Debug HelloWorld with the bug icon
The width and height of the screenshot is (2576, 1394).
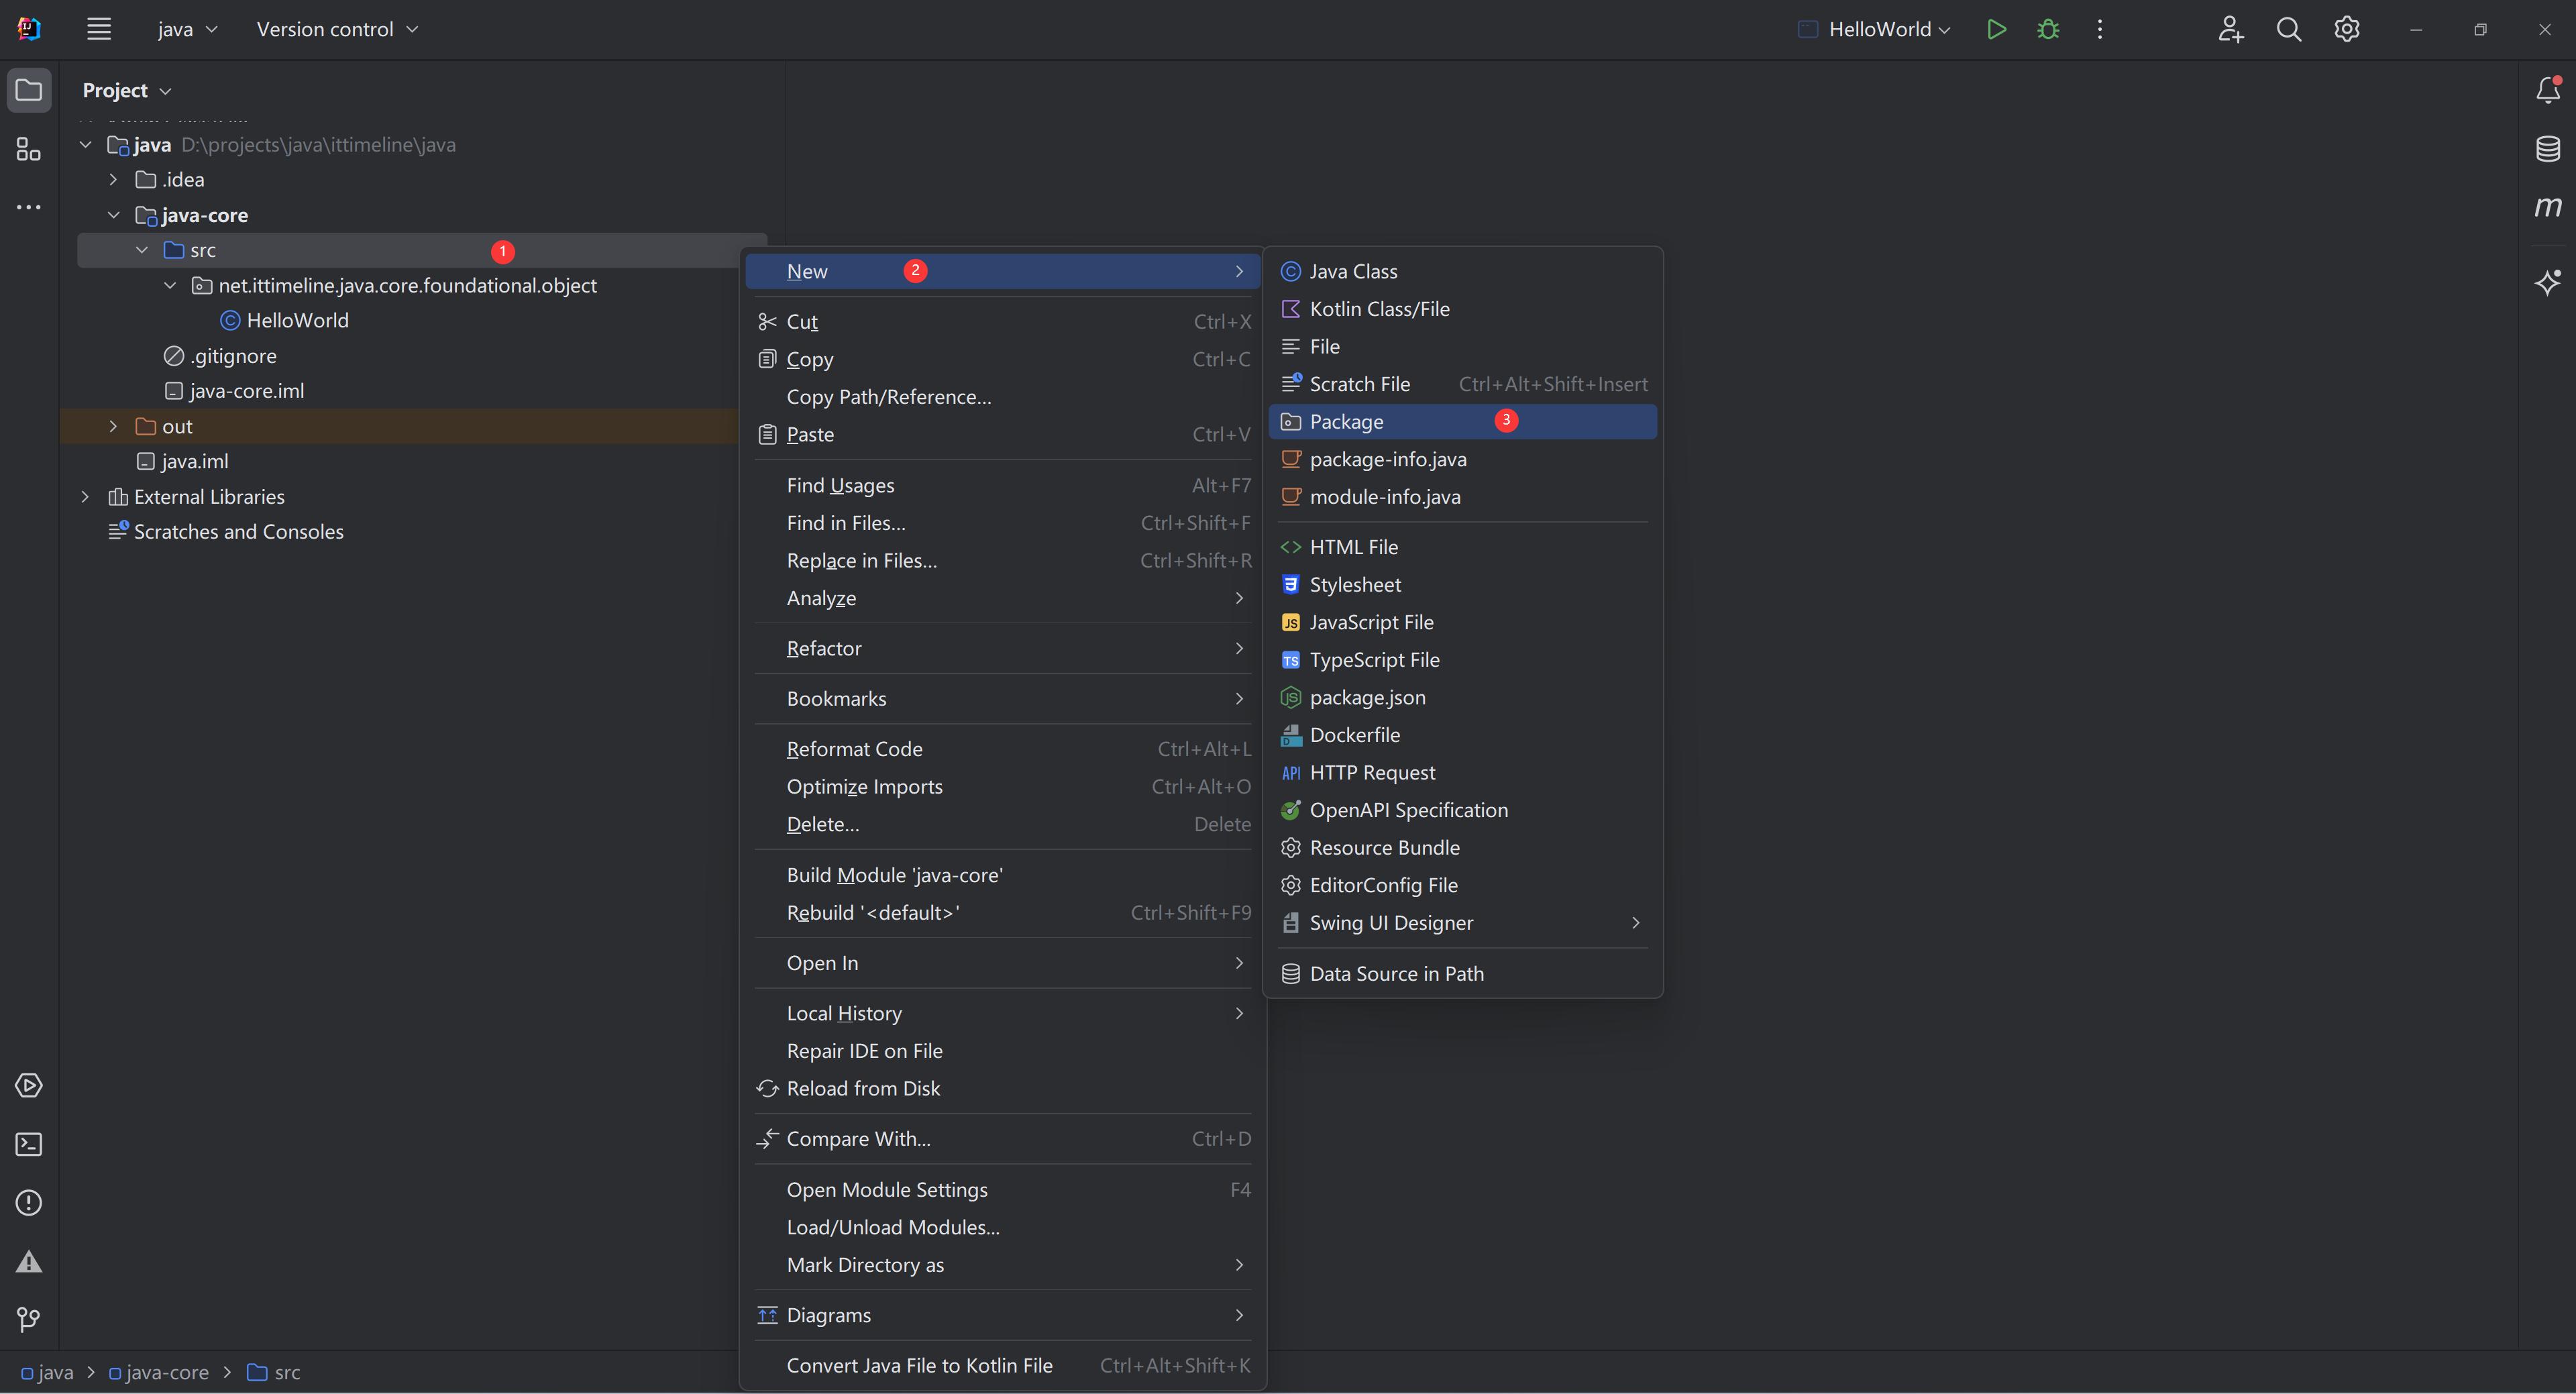tap(2048, 29)
